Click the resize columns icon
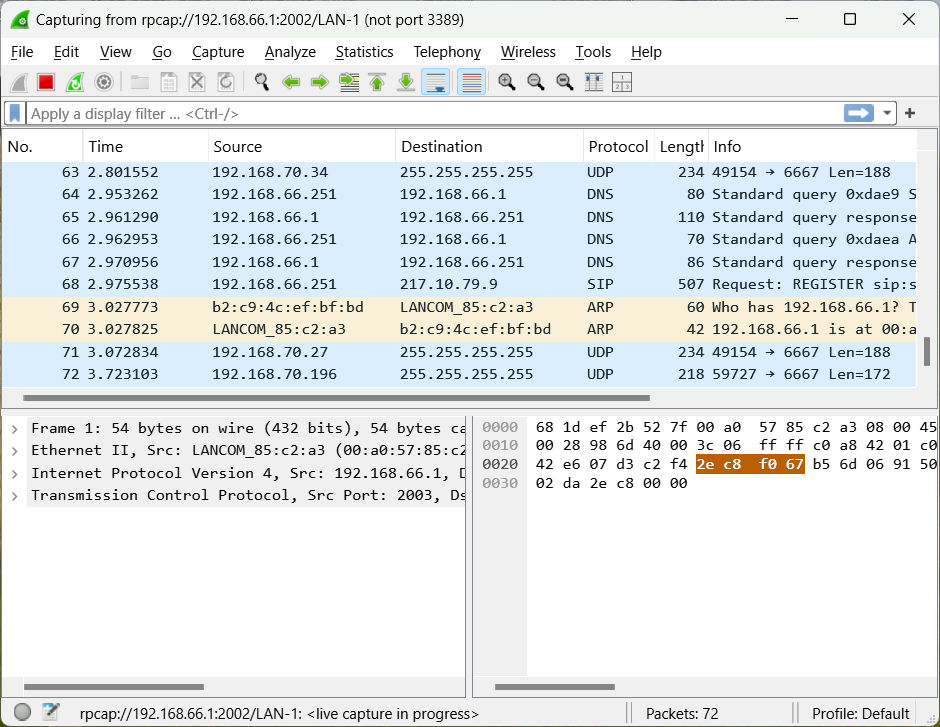The width and height of the screenshot is (940, 727). point(593,82)
